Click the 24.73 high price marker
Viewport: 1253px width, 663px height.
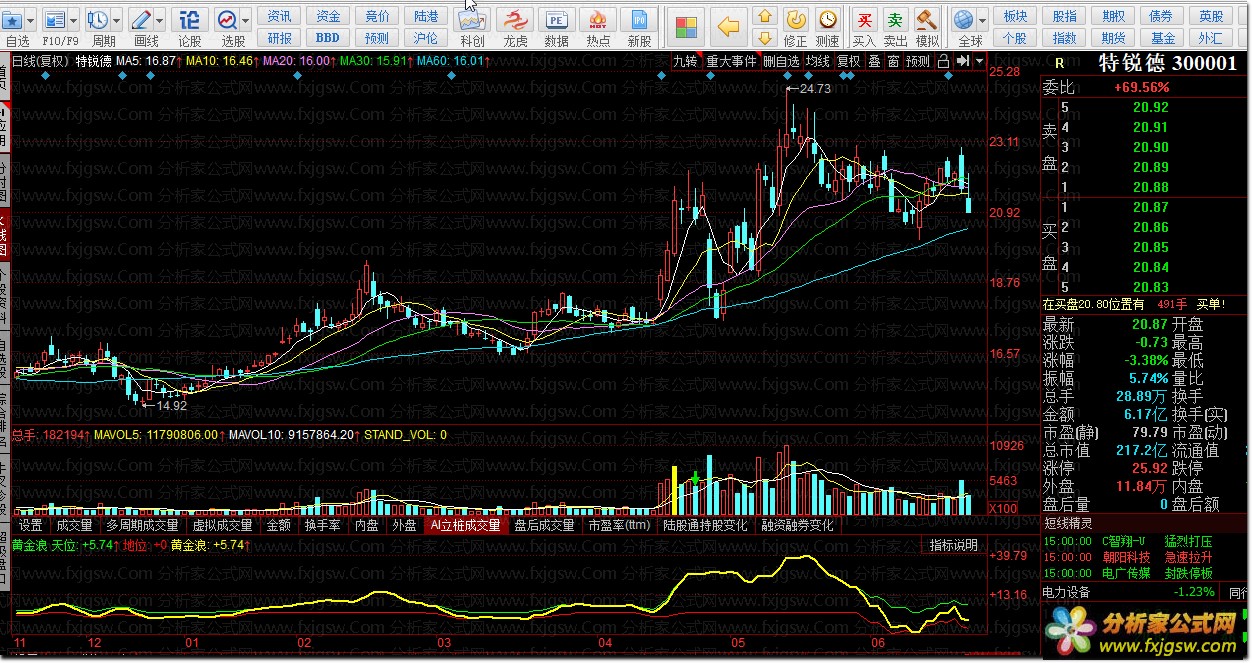pos(815,89)
